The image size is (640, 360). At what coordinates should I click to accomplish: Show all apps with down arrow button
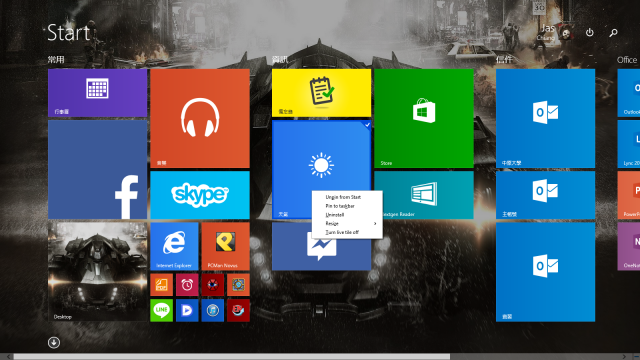(x=54, y=342)
